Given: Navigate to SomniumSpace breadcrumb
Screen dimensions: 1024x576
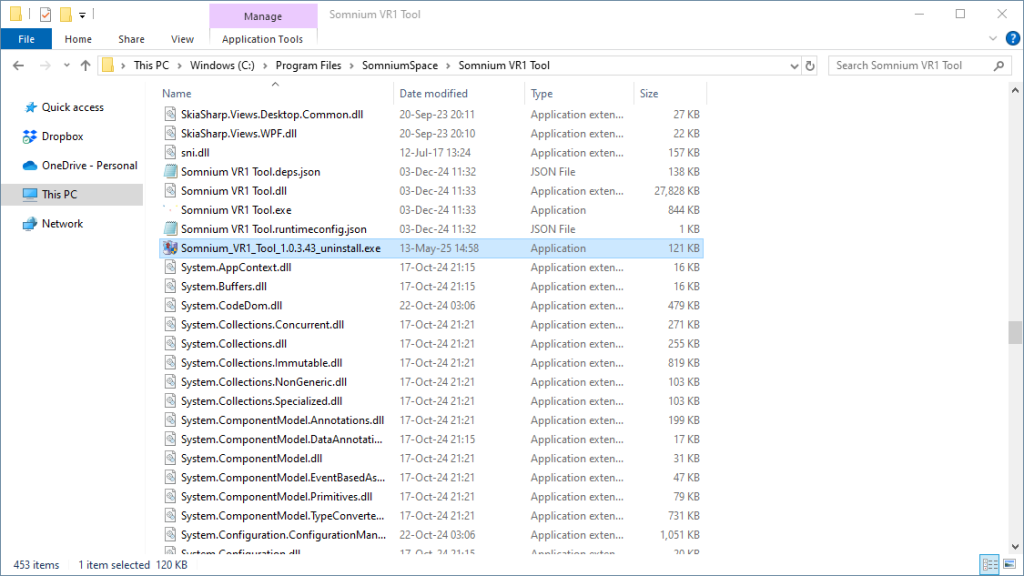Looking at the screenshot, I should (x=400, y=65).
